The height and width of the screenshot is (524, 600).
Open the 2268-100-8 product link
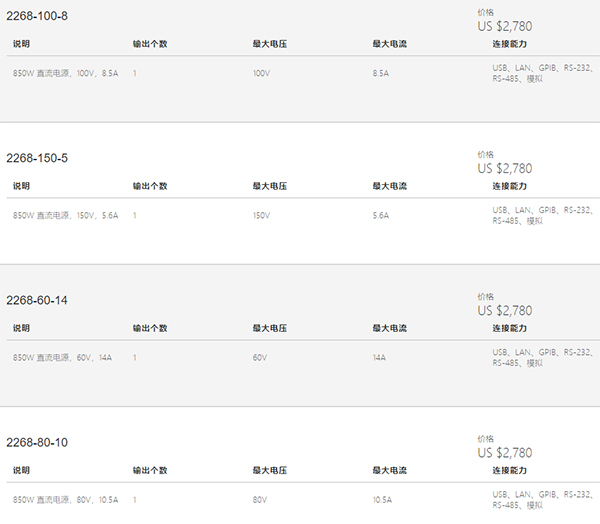click(37, 16)
